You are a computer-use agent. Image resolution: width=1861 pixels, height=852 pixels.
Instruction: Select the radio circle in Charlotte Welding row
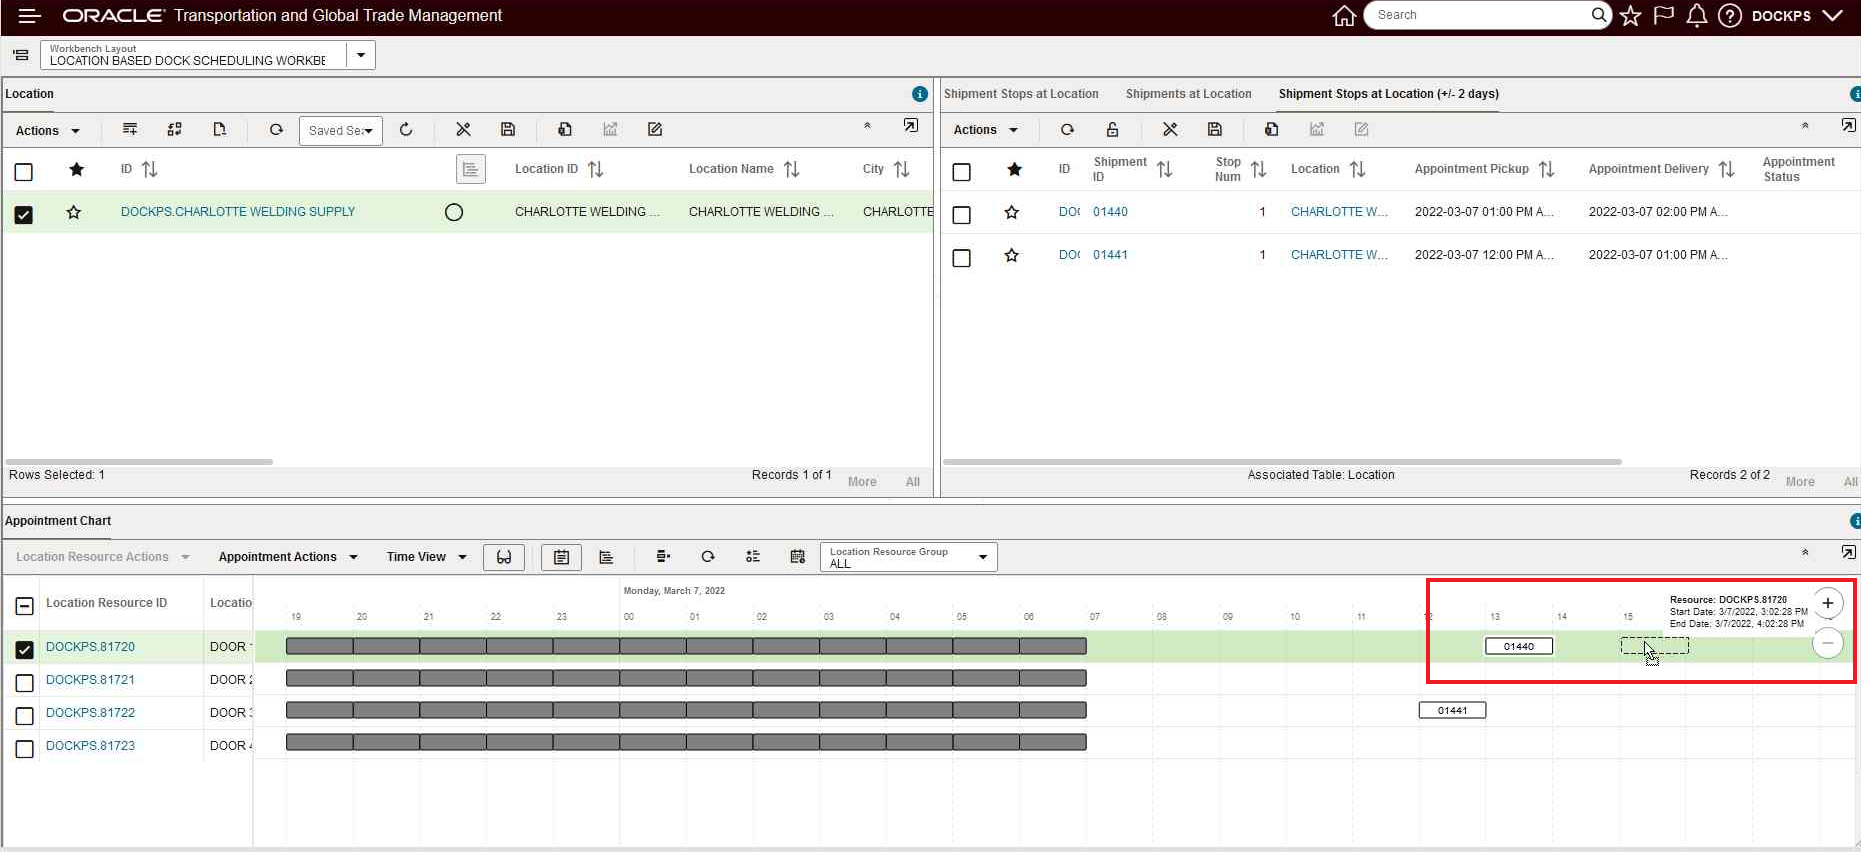454,212
